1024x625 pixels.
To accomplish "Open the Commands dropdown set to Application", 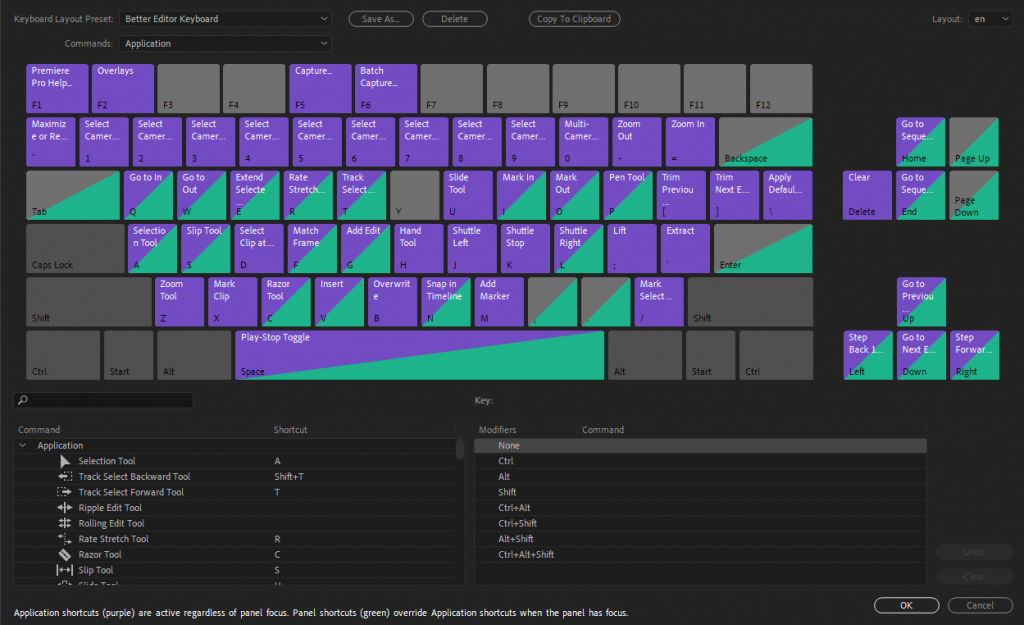I will 224,44.
